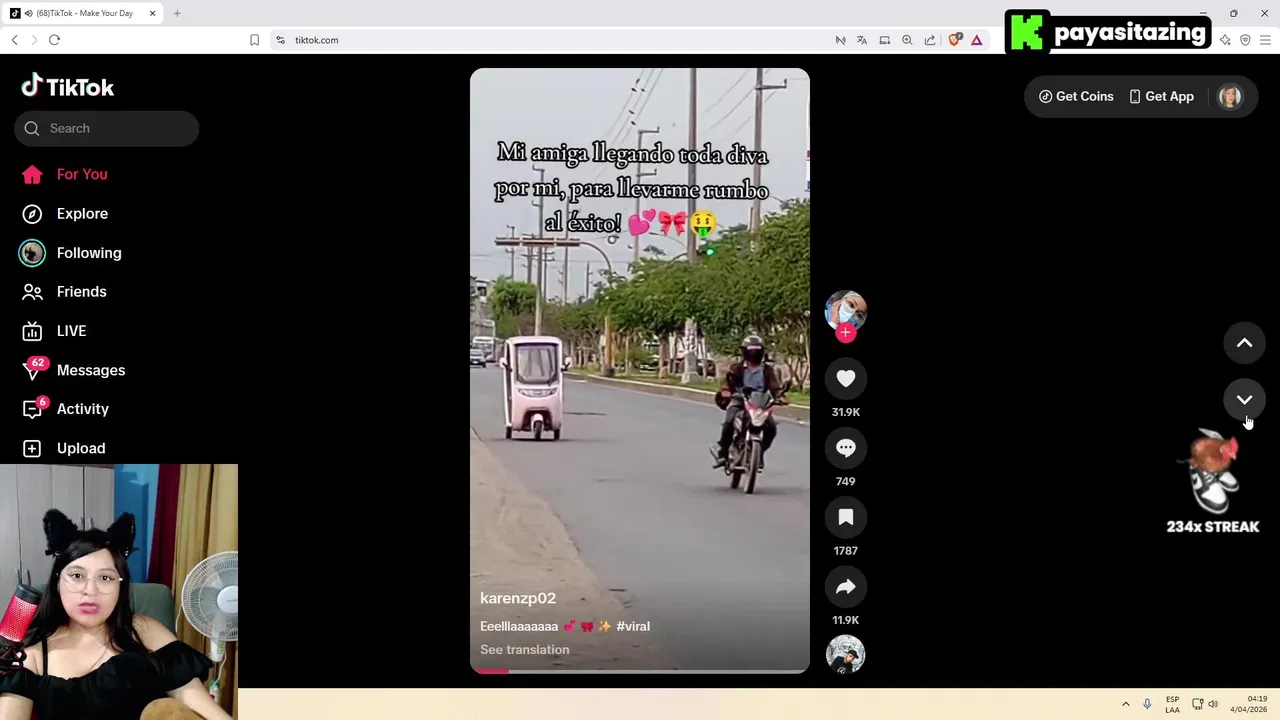This screenshot has width=1280, height=720.
Task: Open Brave Rewards triangle icon
Action: 977,40
